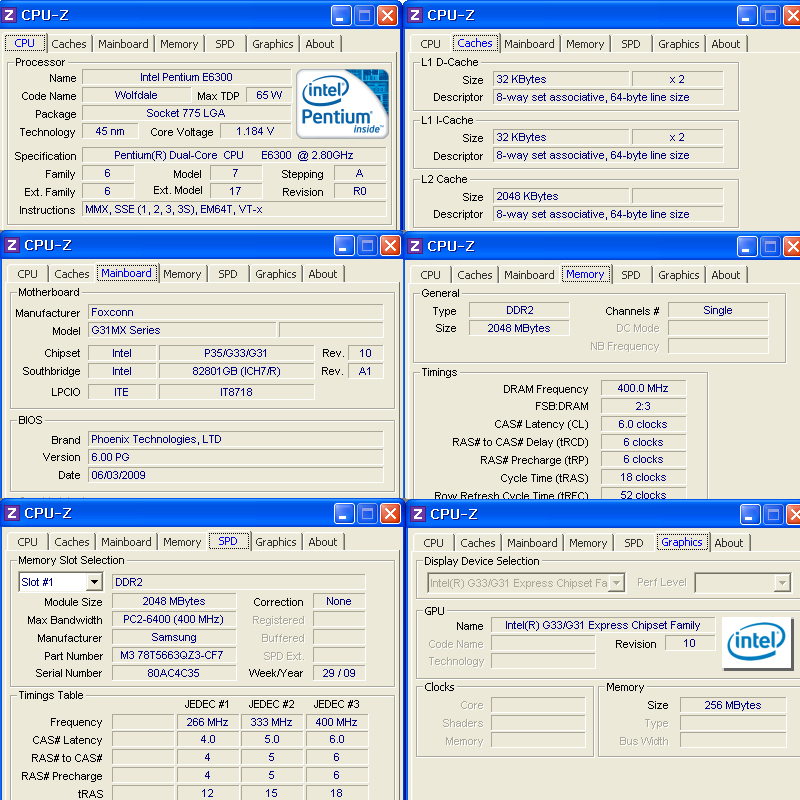Click the LPCIO value 'IT8718'
The height and width of the screenshot is (800, 800).
(236, 392)
